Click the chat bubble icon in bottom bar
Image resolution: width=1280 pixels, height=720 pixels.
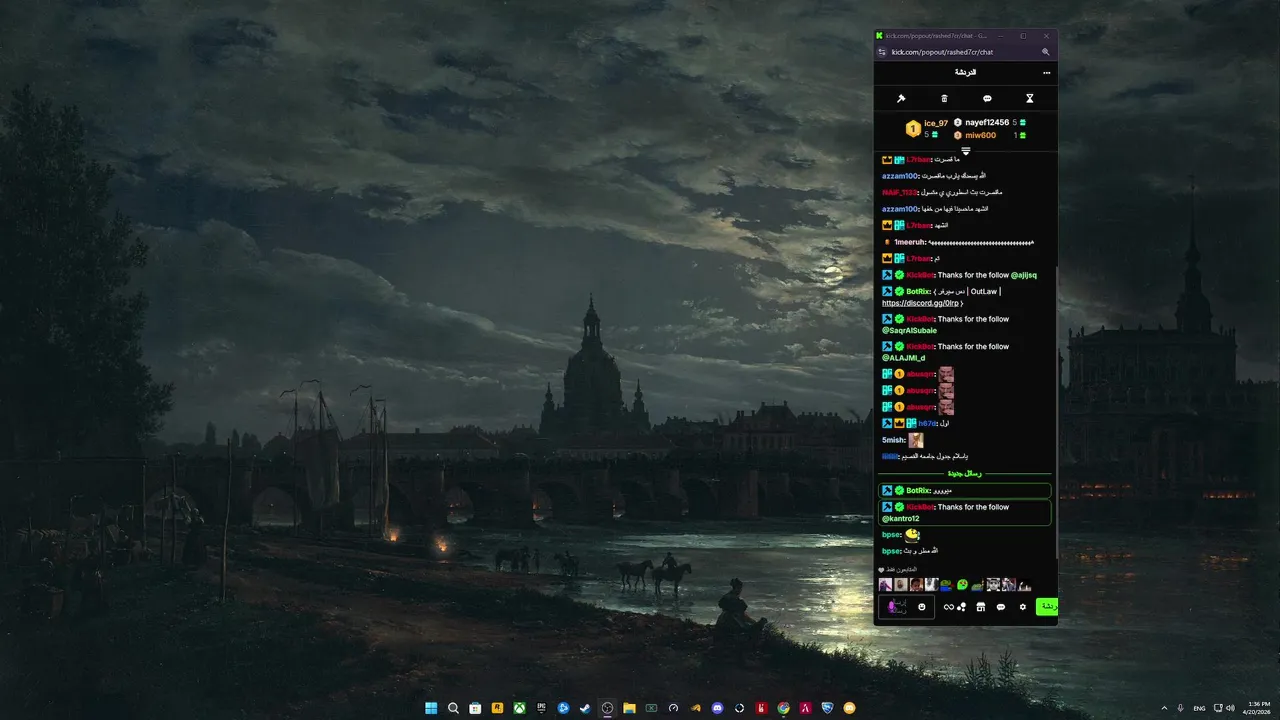click(1001, 607)
